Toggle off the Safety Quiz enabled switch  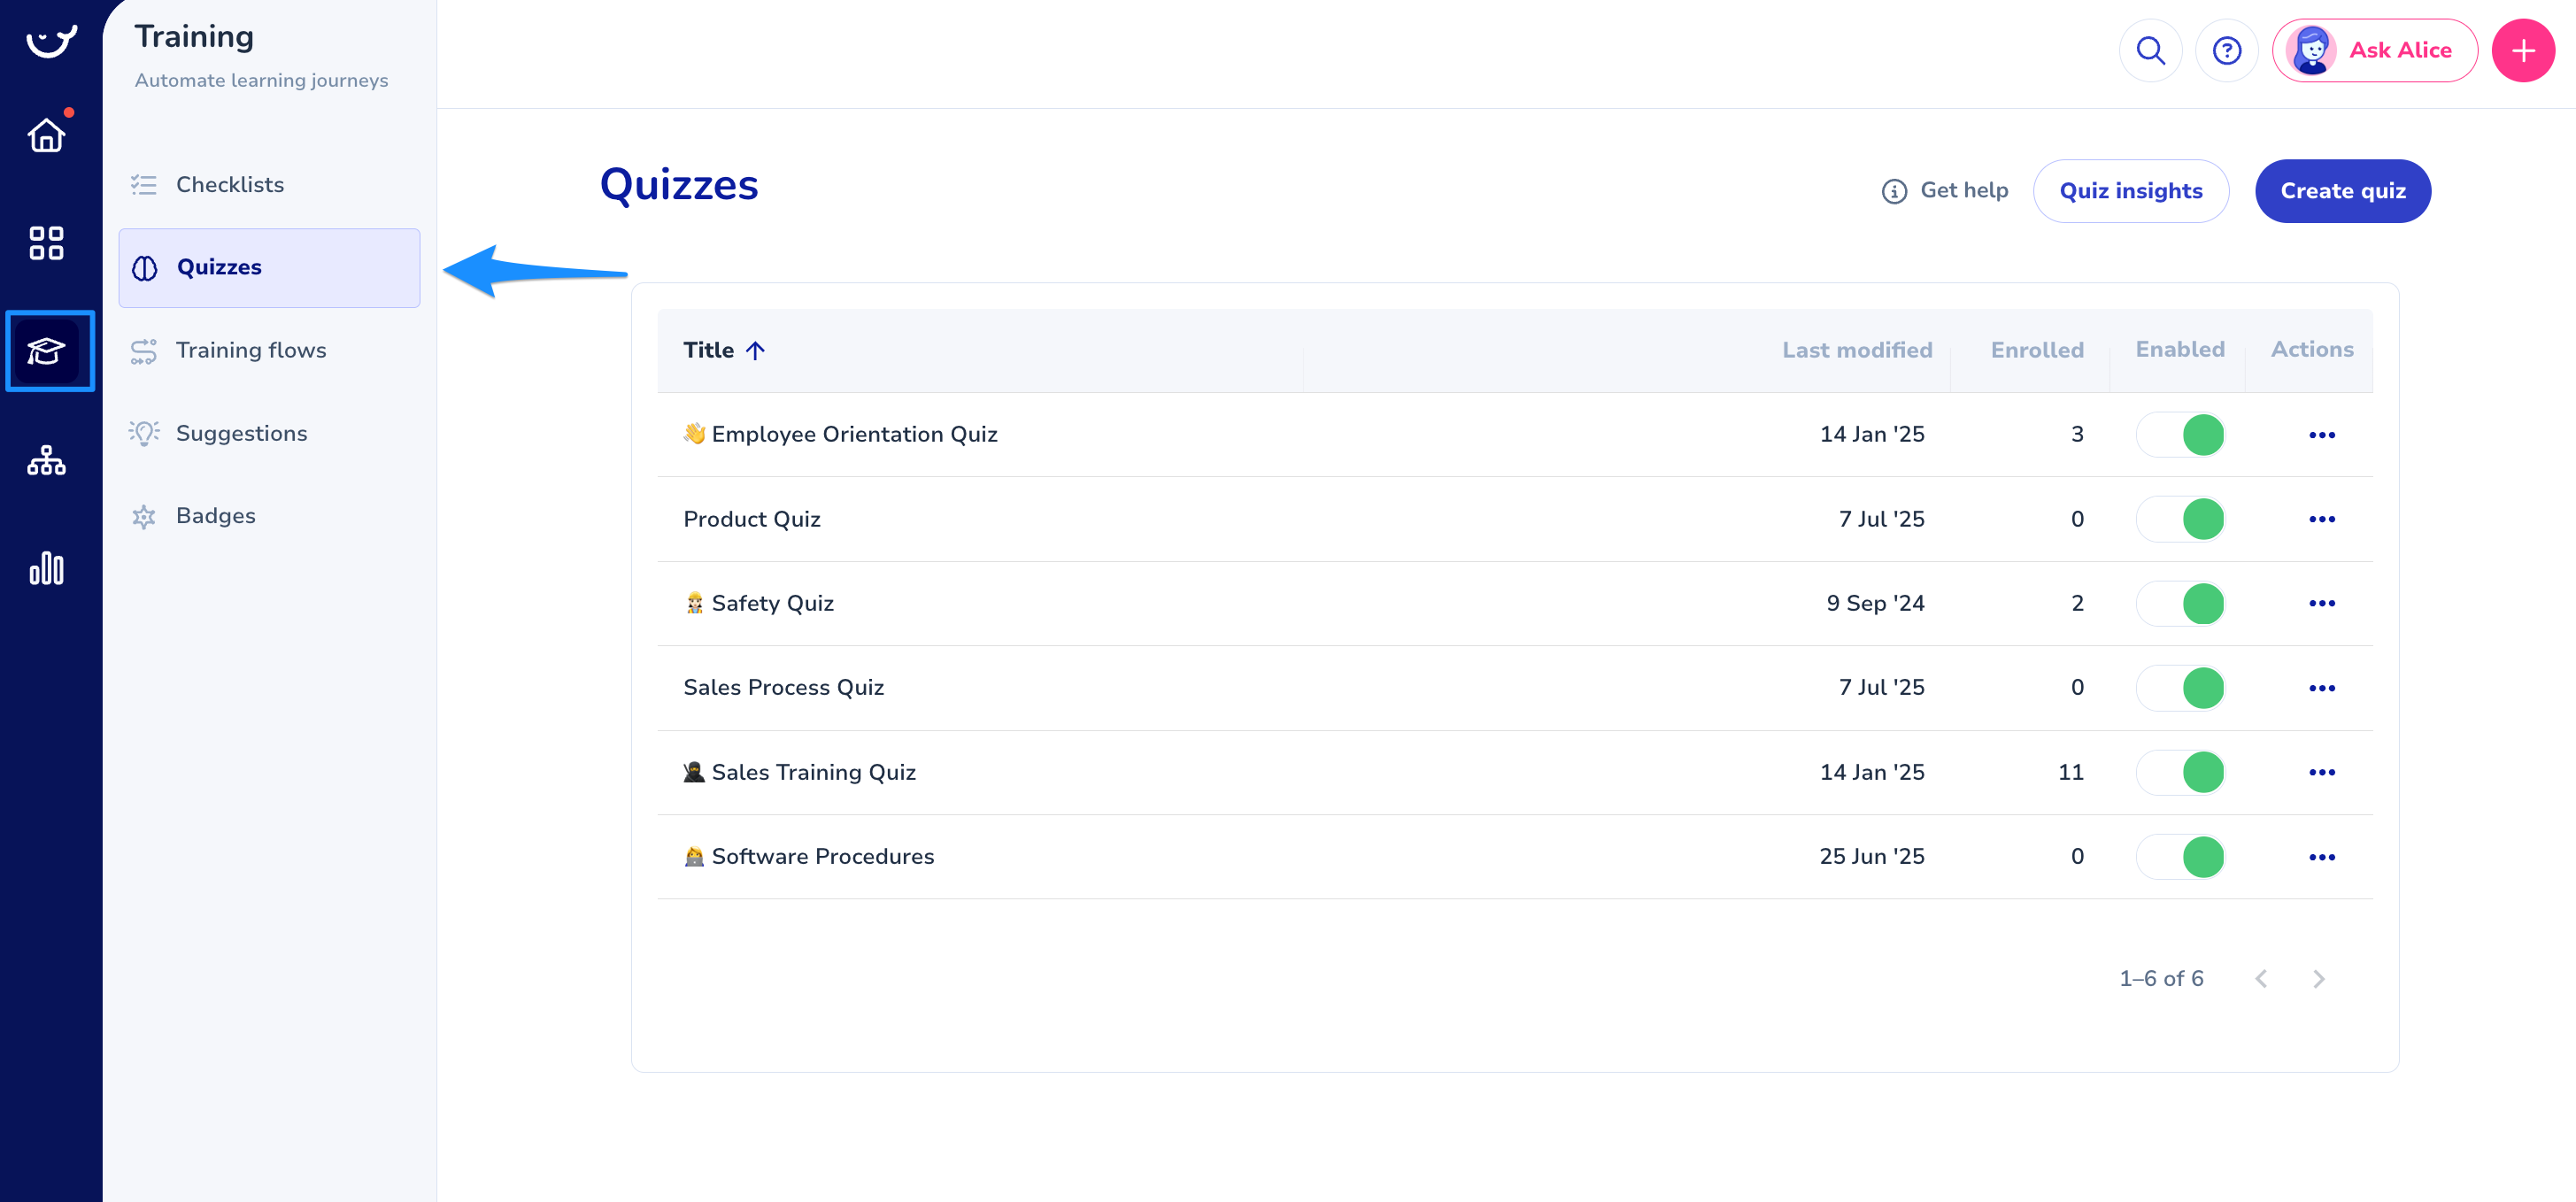(x=2180, y=604)
